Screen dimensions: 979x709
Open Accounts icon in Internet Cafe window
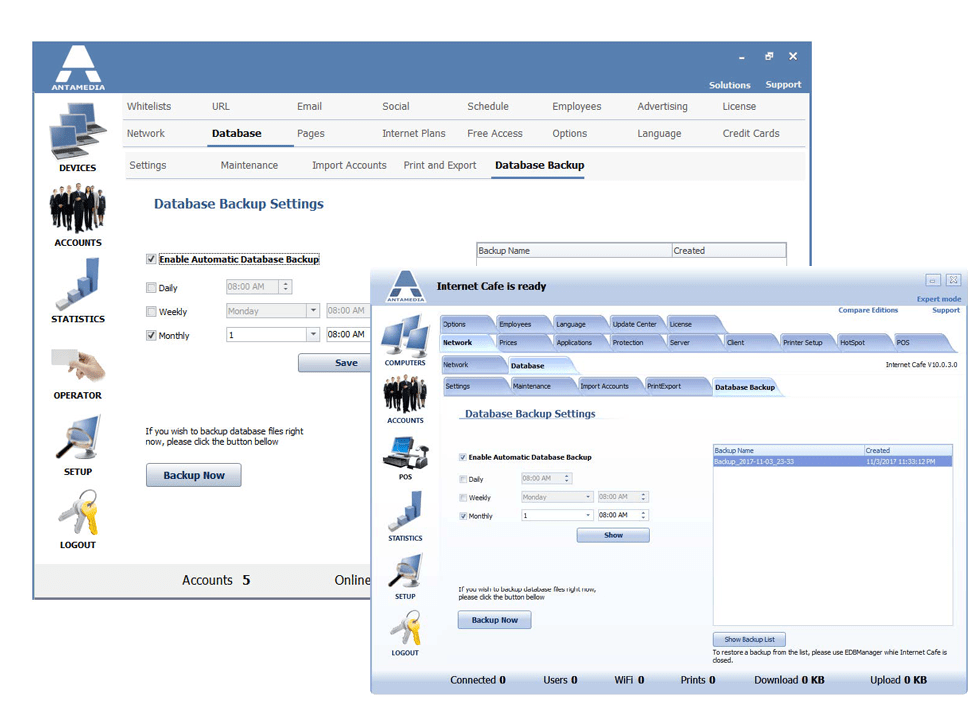(405, 394)
